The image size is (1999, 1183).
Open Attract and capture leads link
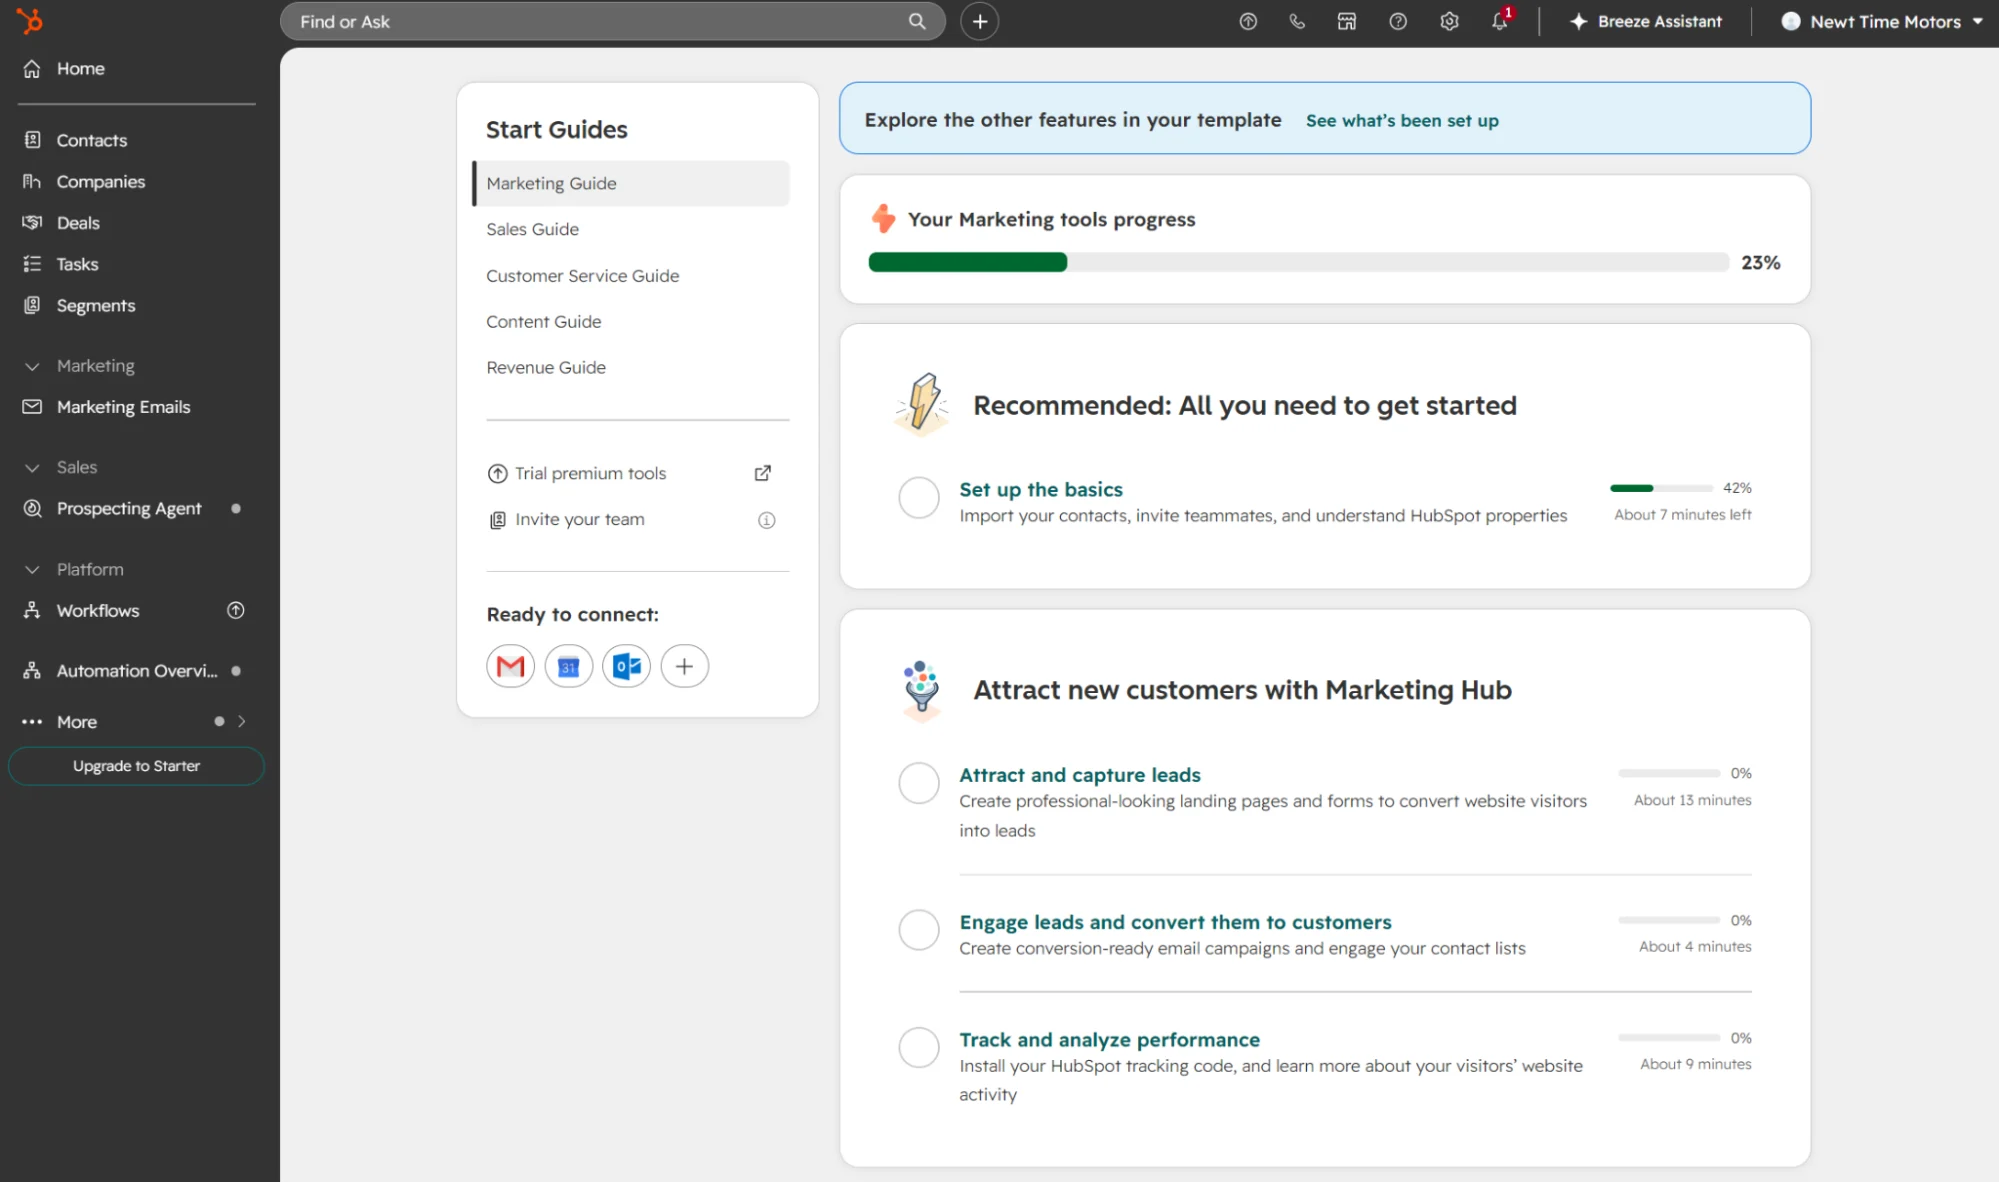tap(1079, 775)
